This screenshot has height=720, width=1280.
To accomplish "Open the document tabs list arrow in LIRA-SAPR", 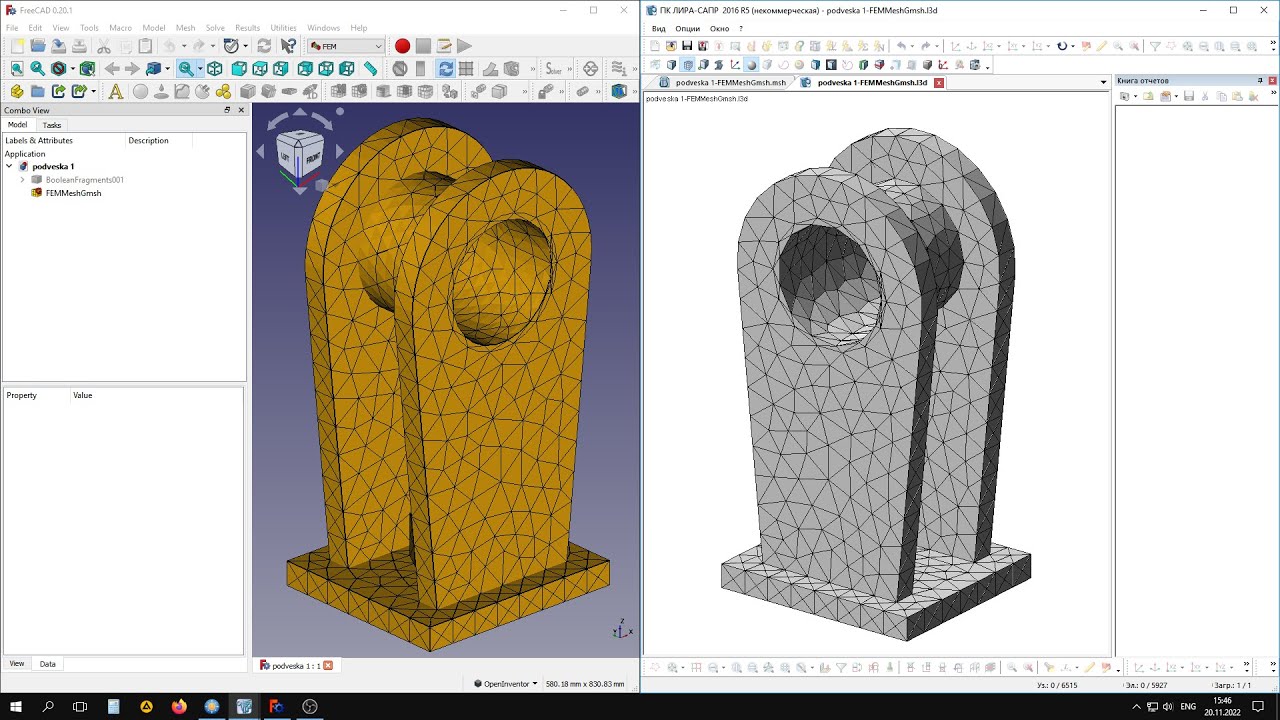I will click(x=1103, y=82).
